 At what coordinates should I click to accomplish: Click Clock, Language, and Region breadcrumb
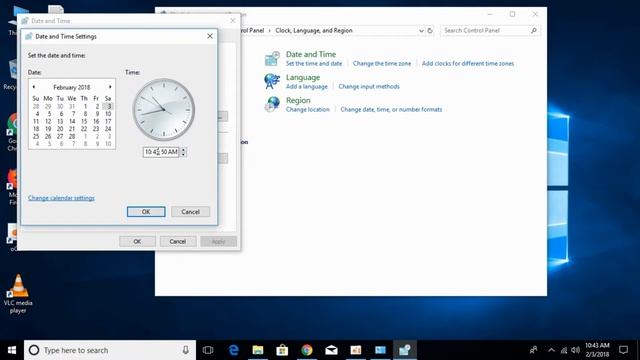(314, 31)
